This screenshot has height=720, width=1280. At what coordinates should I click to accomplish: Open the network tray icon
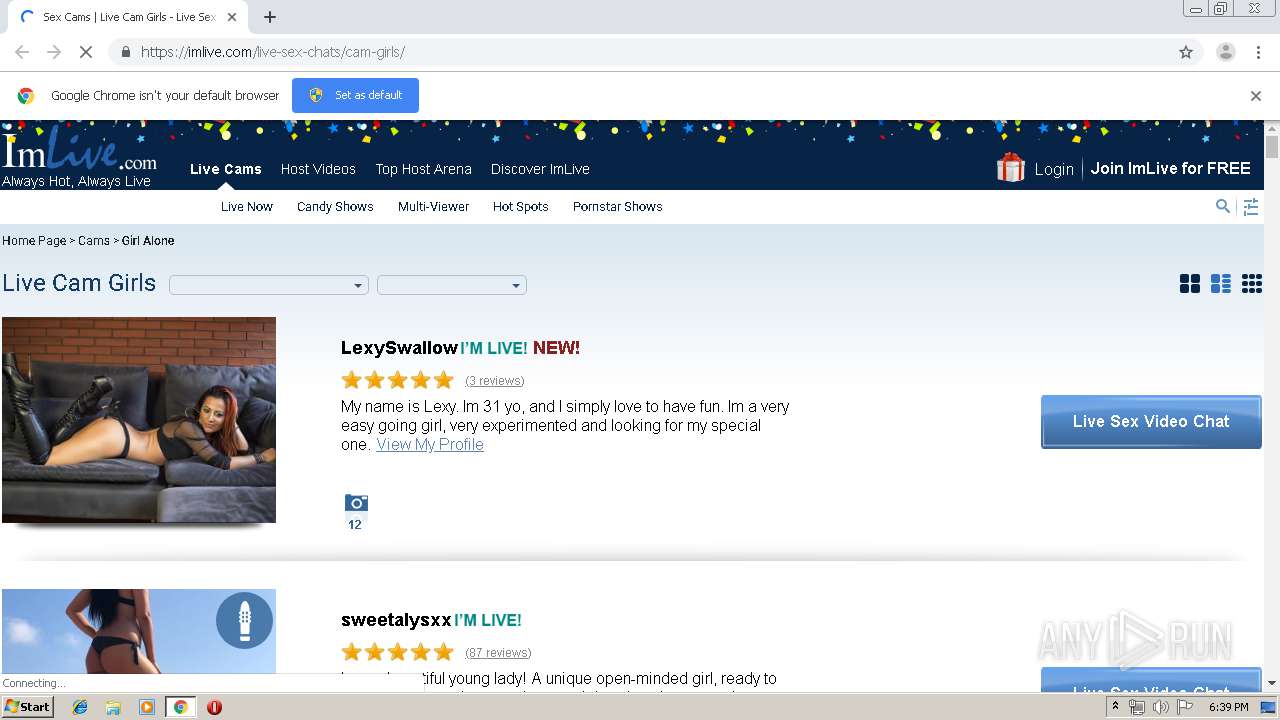[x=1136, y=707]
